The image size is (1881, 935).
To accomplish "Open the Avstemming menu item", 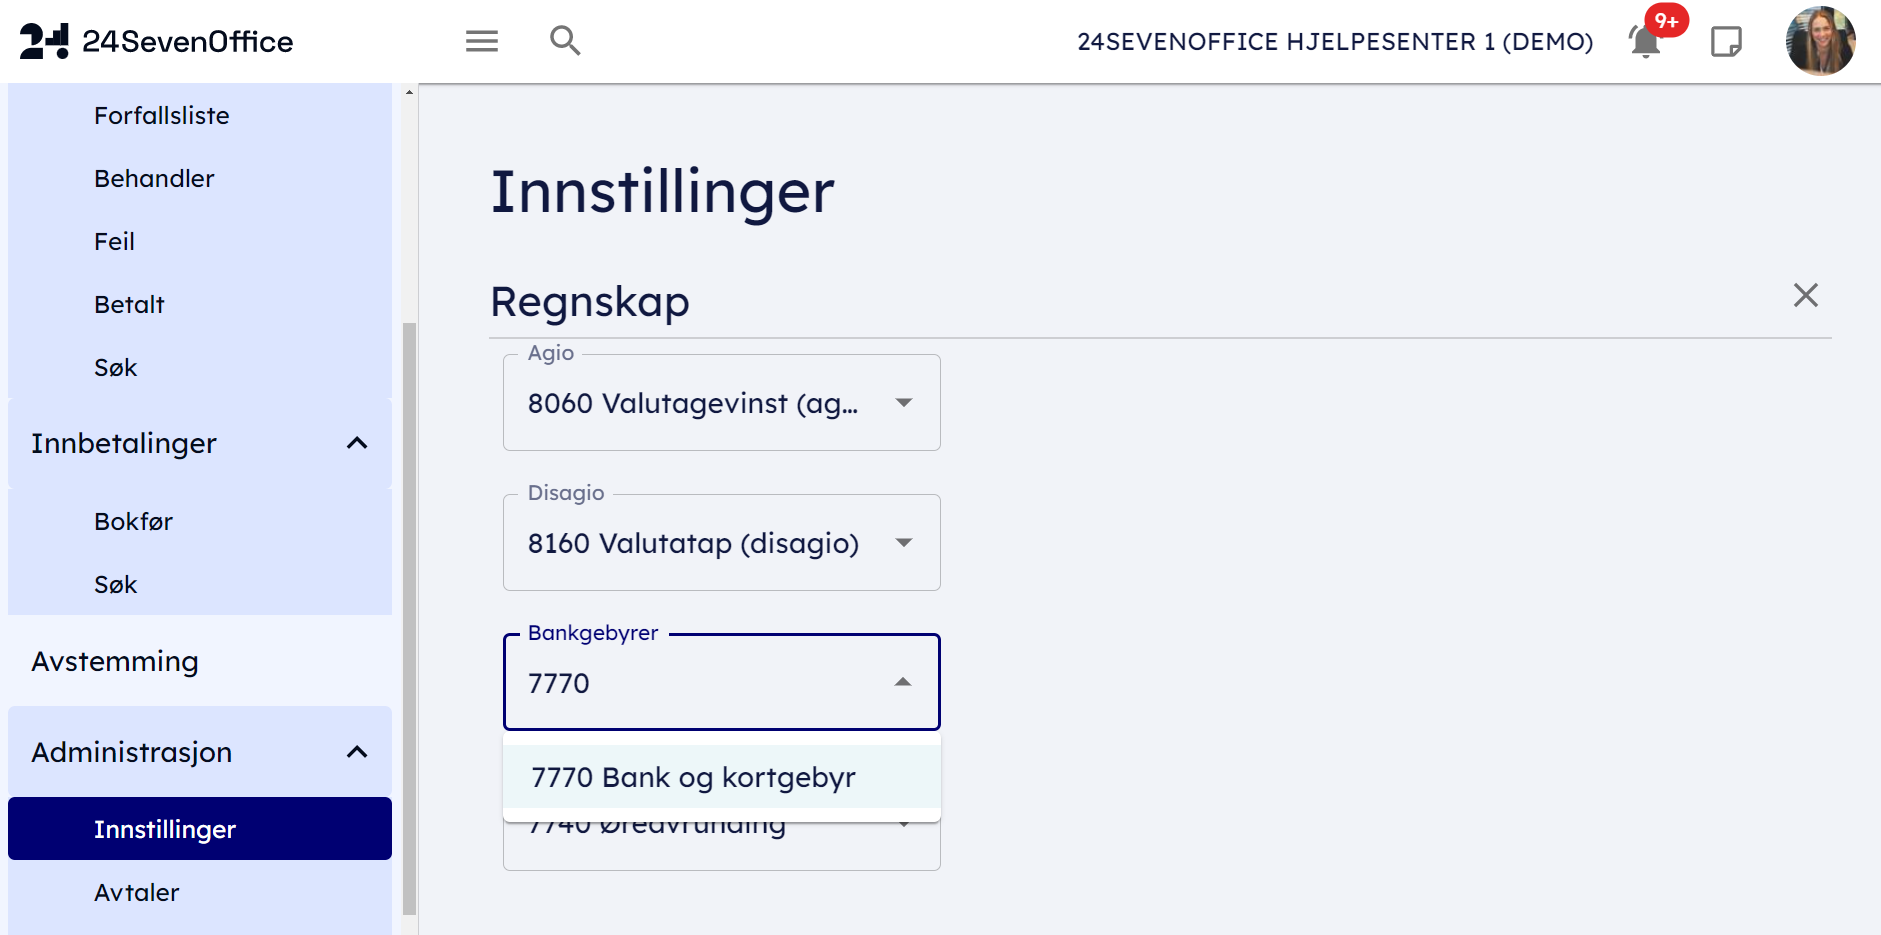I will click(115, 661).
